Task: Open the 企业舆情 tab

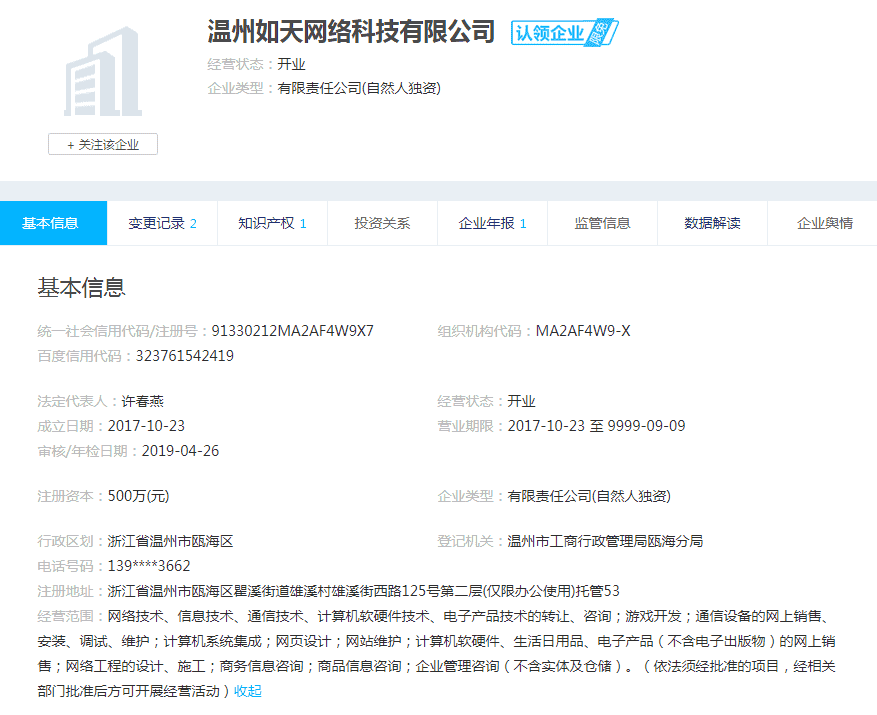Action: tap(824, 223)
